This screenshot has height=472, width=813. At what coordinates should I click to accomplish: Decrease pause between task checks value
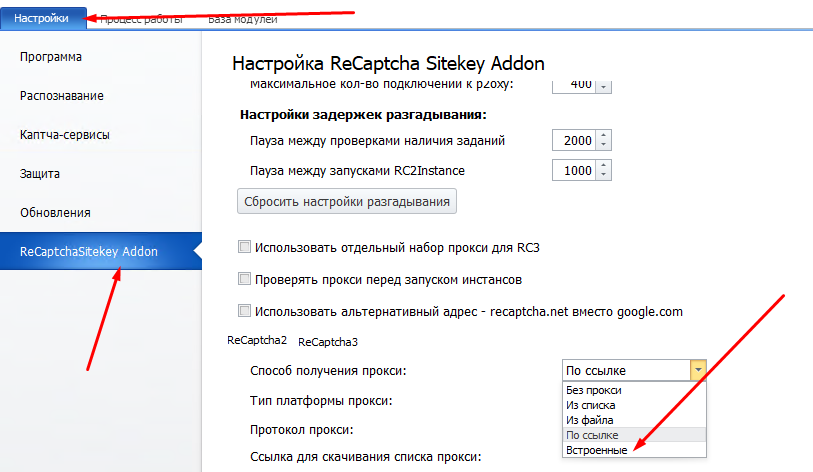(x=604, y=145)
